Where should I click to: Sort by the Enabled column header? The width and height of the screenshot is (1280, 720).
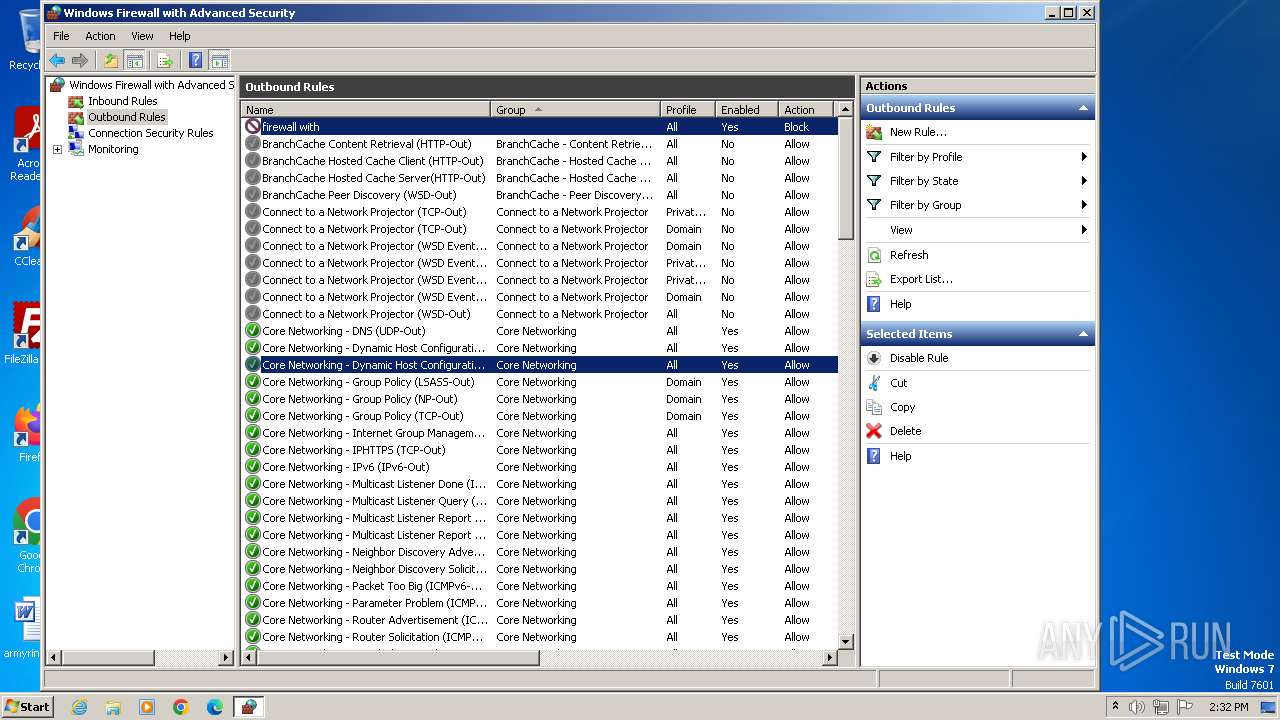point(747,110)
